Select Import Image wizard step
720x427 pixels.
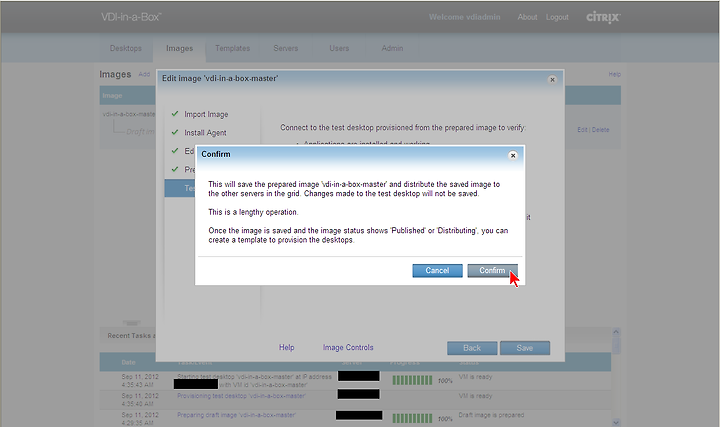click(206, 114)
